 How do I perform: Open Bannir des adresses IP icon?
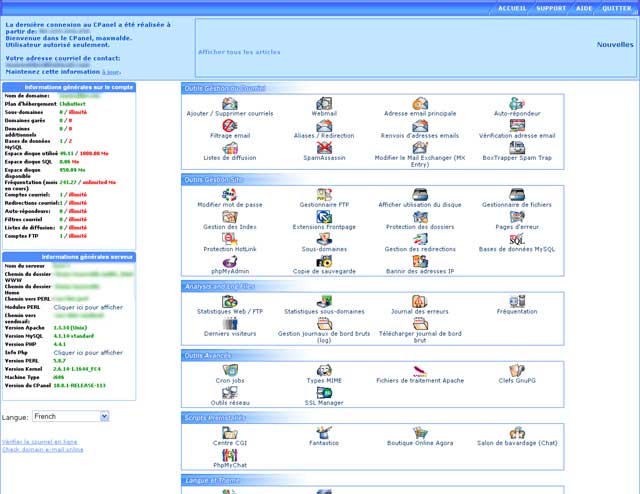tap(420, 261)
